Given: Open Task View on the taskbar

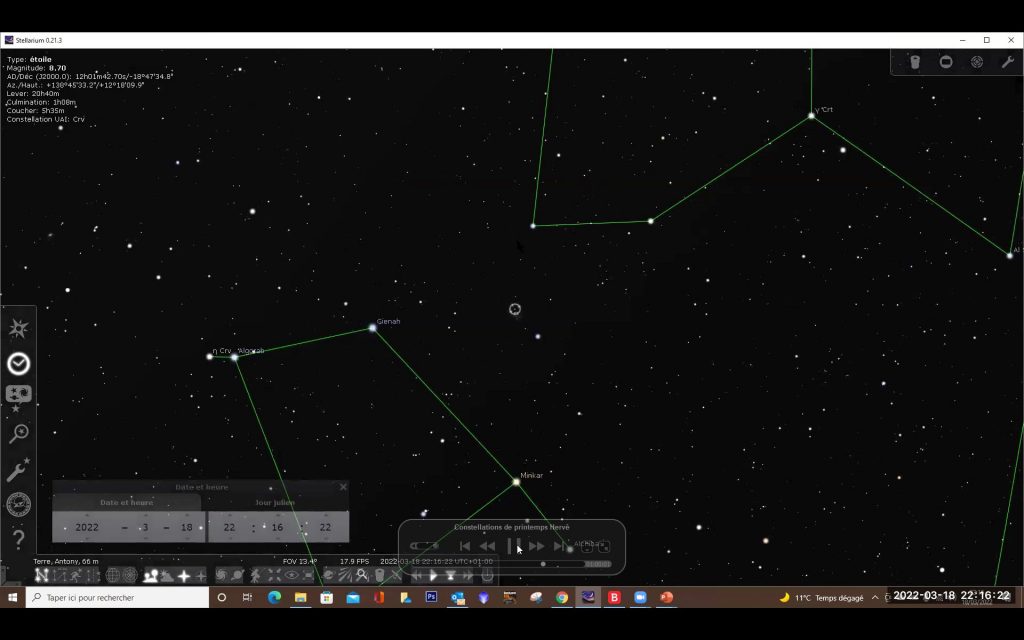Looking at the screenshot, I should (x=248, y=597).
